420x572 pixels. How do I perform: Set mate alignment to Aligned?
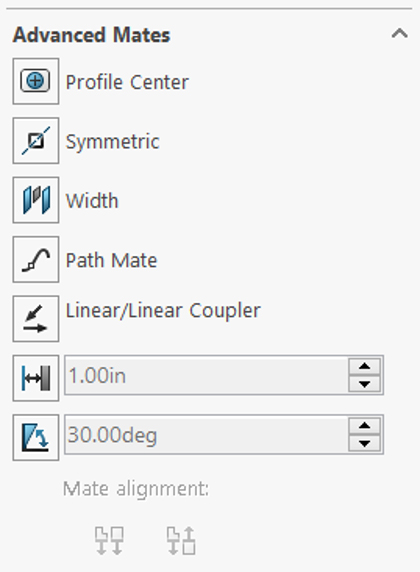coord(109,541)
